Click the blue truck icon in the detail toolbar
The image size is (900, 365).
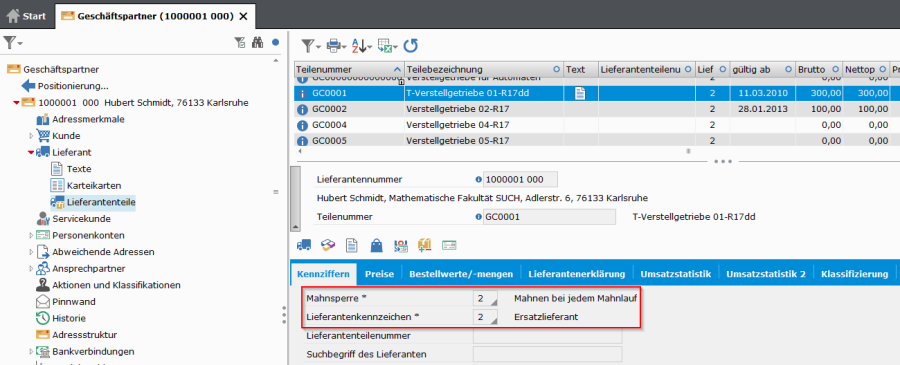pyautogui.click(x=304, y=246)
